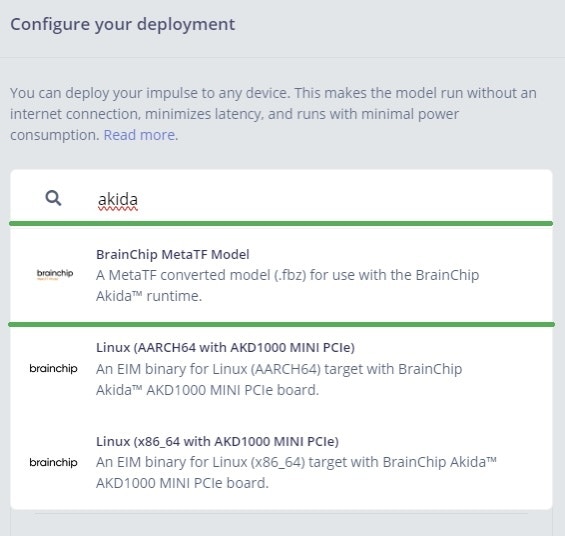Select the MetaTF converted model (.fbz) description
The width and height of the screenshot is (565, 536).
point(288,286)
